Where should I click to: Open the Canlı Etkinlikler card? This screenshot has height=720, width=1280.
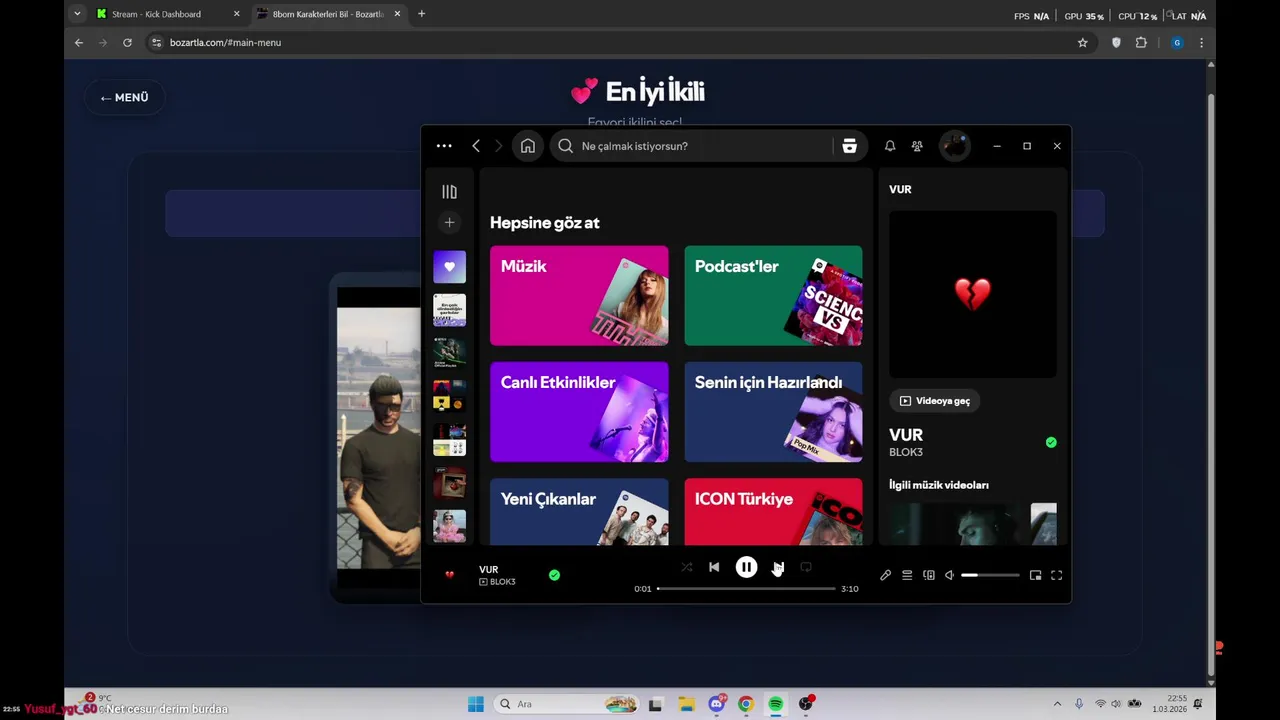tap(579, 412)
